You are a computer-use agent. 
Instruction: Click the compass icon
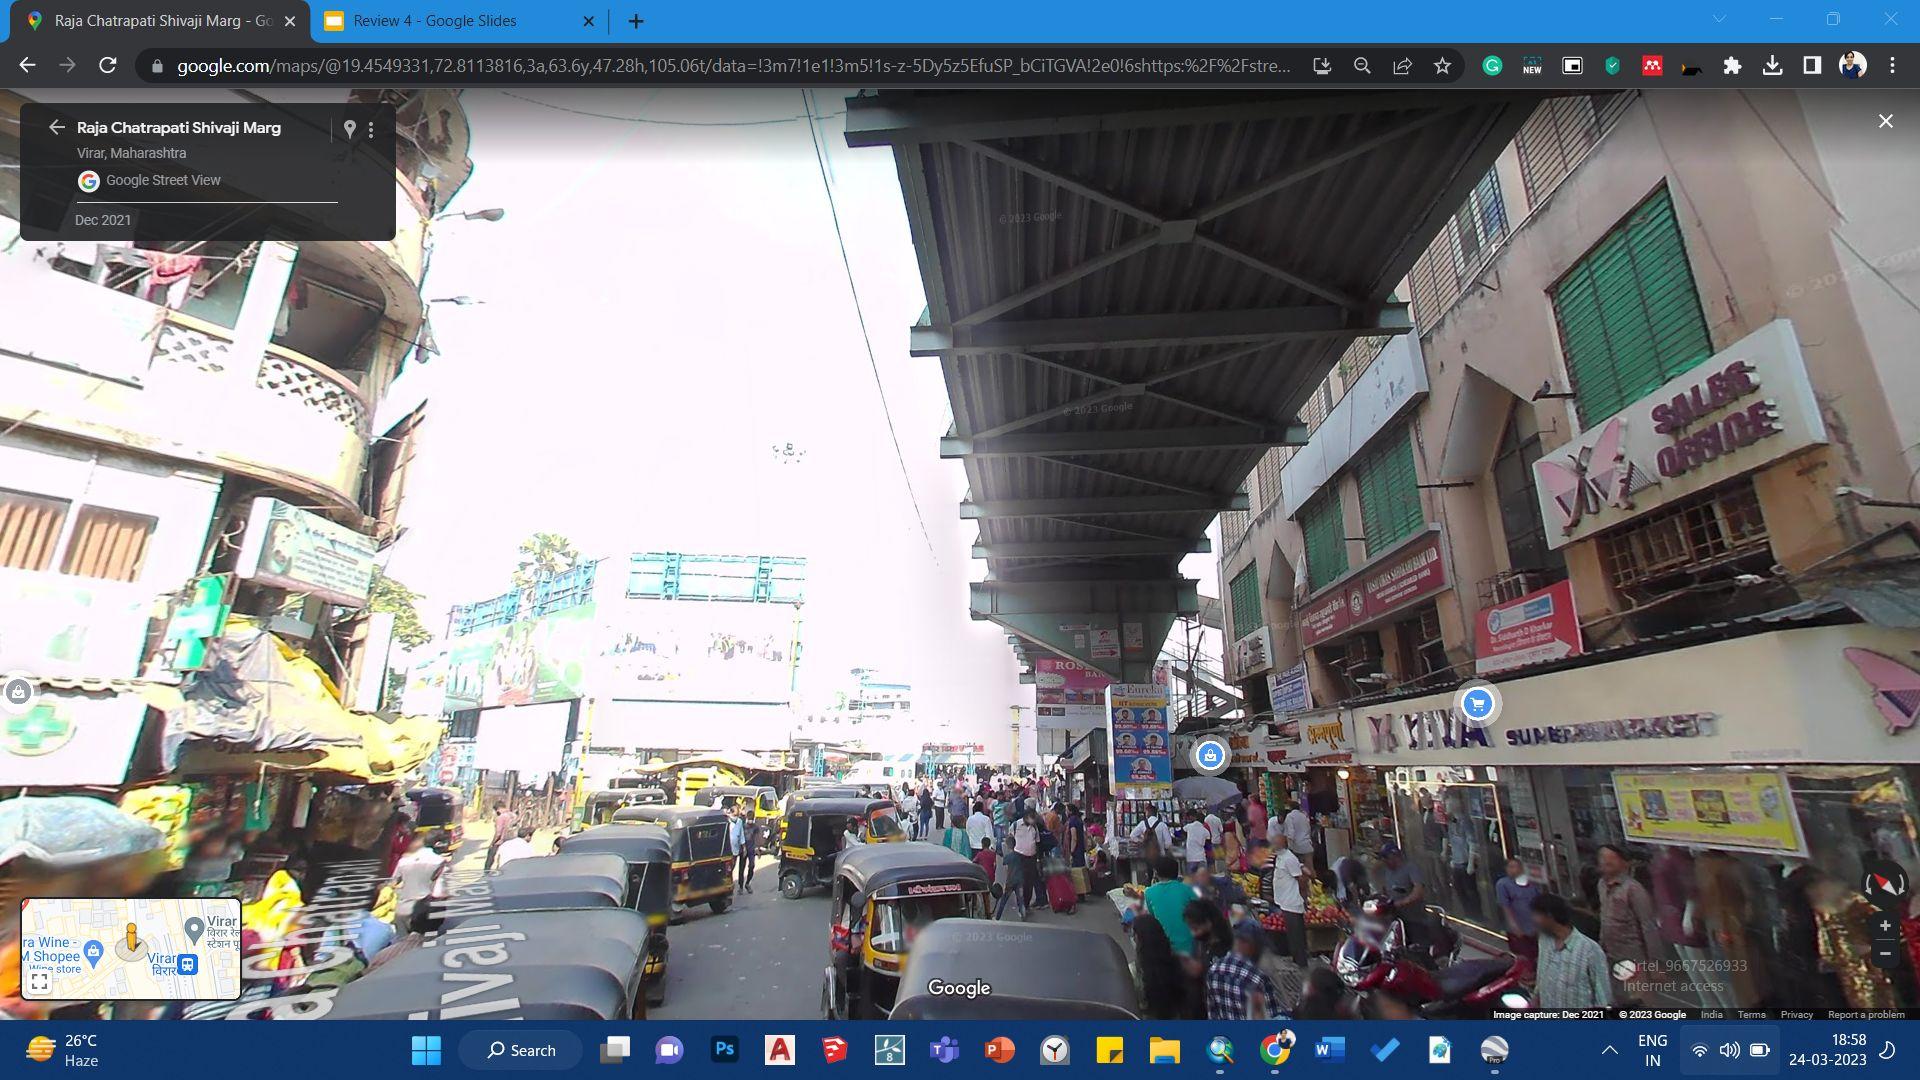pos(1884,884)
